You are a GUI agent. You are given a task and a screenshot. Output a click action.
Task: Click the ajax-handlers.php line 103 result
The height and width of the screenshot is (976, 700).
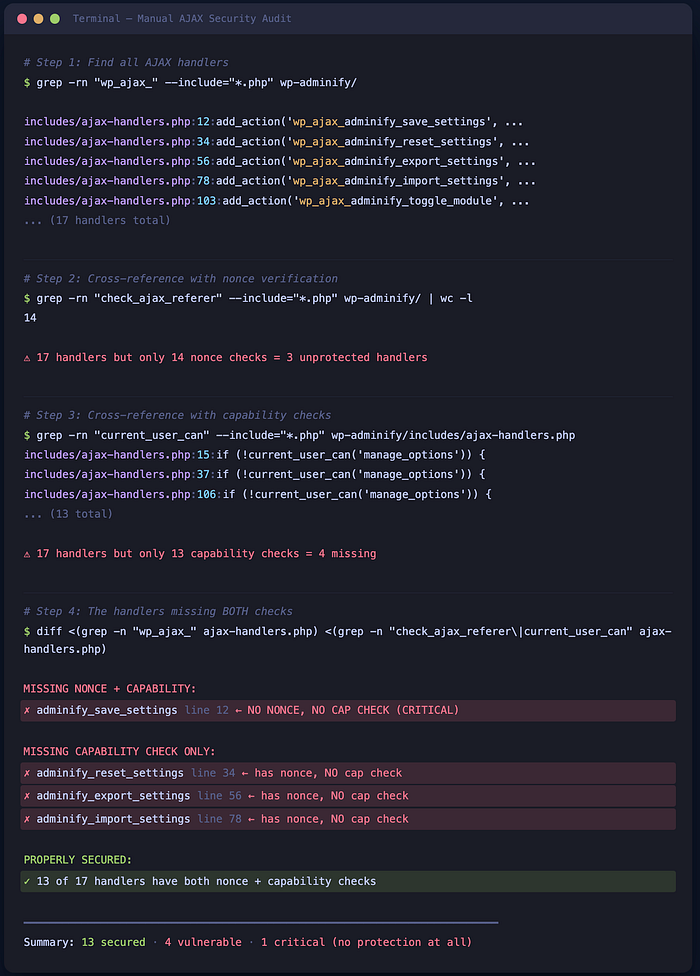(x=276, y=201)
